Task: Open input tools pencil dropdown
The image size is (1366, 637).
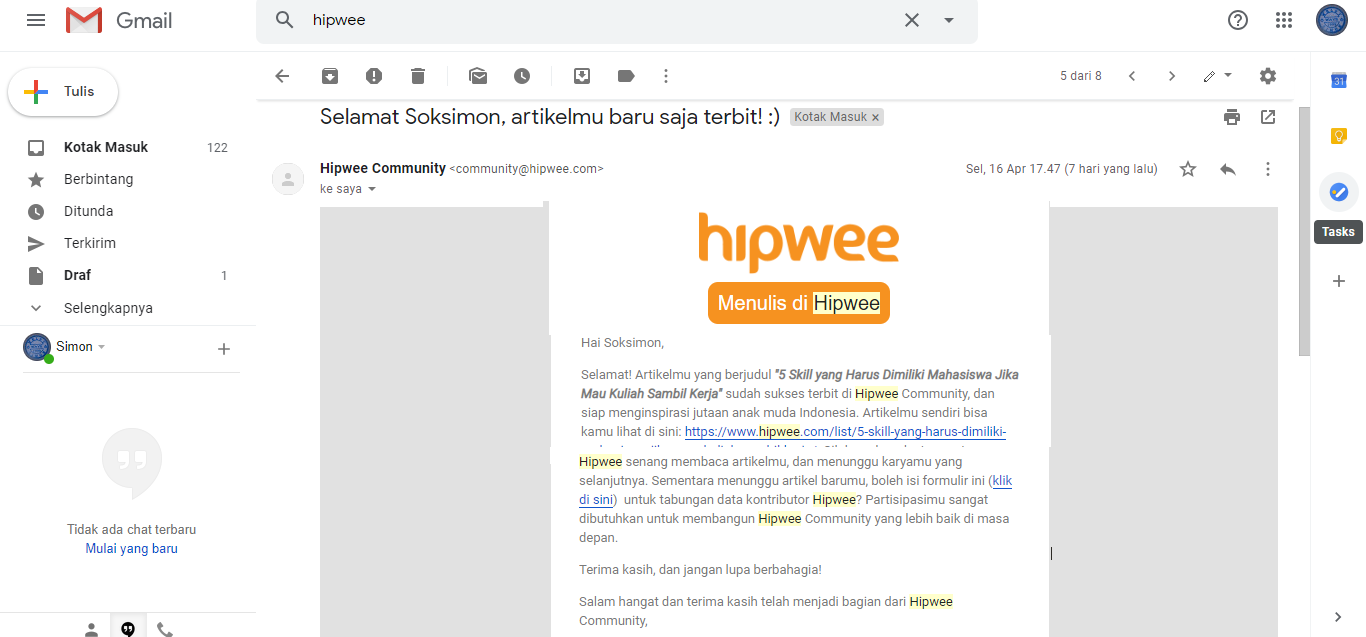Action: click(1218, 76)
